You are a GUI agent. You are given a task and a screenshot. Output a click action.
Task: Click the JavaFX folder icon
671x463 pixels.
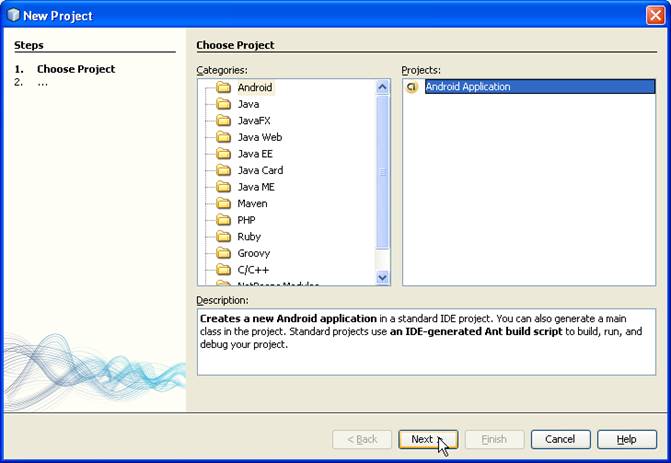click(223, 121)
